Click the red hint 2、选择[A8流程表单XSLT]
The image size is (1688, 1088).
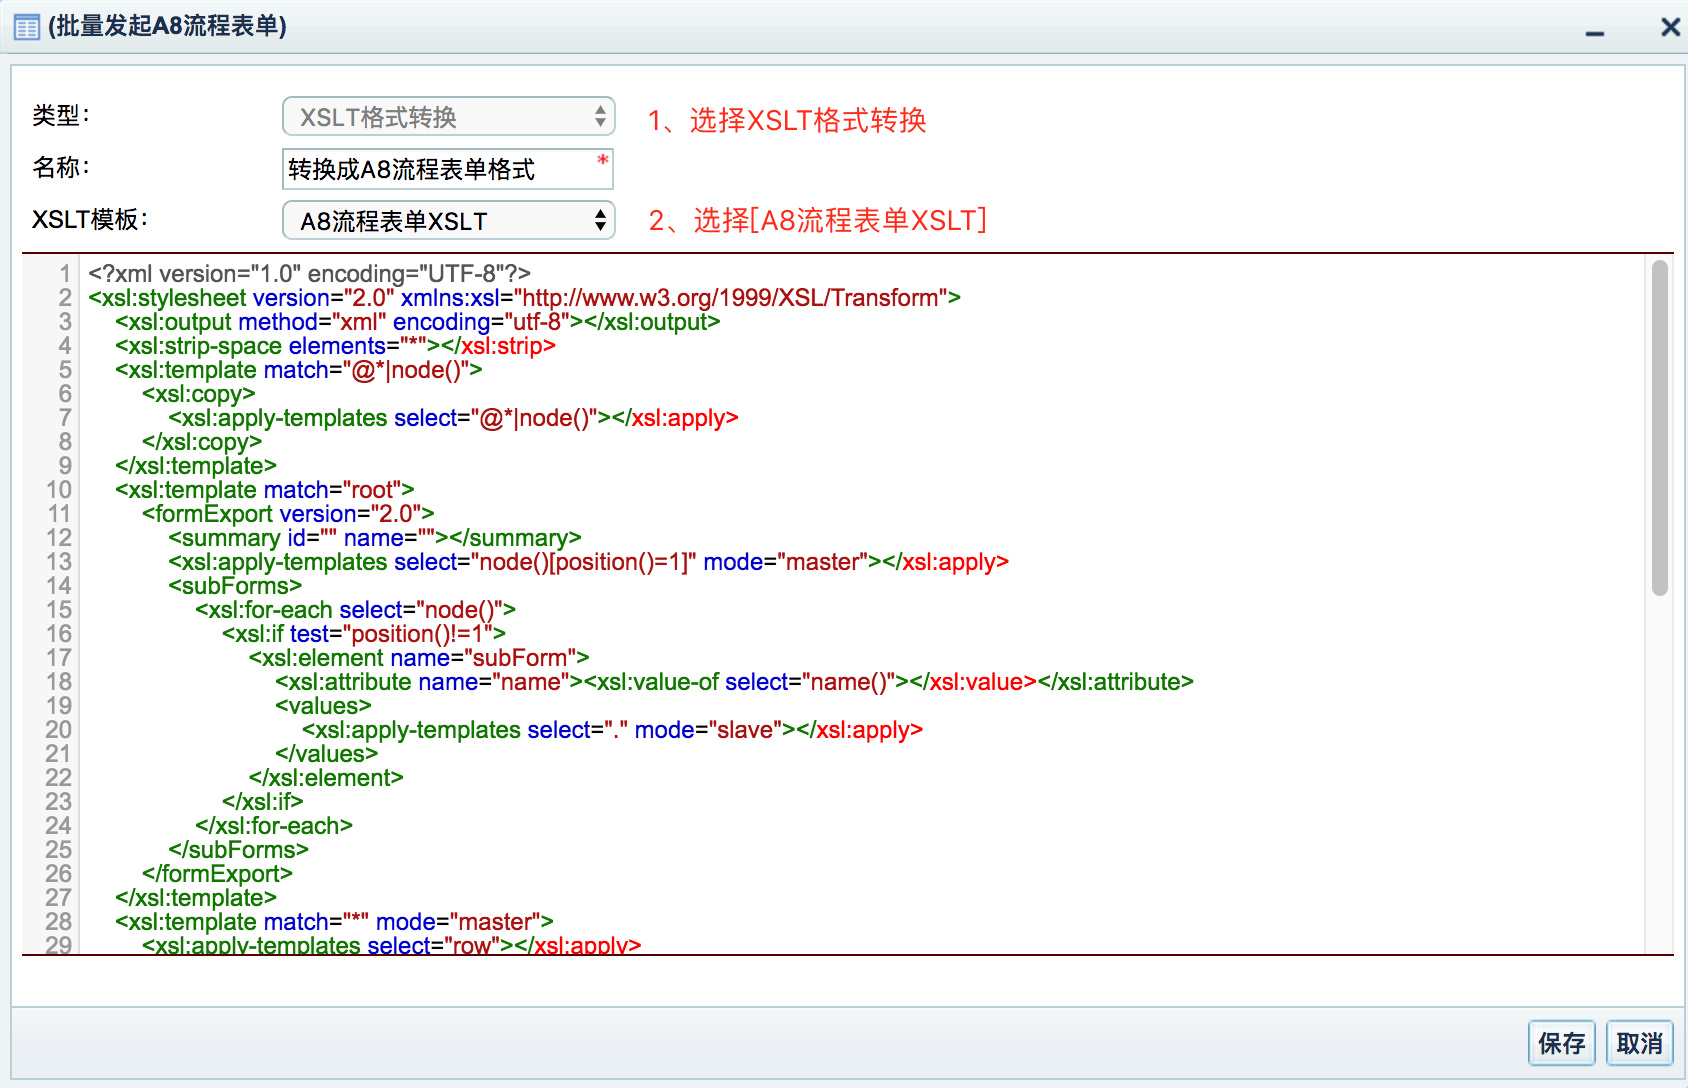click(817, 221)
